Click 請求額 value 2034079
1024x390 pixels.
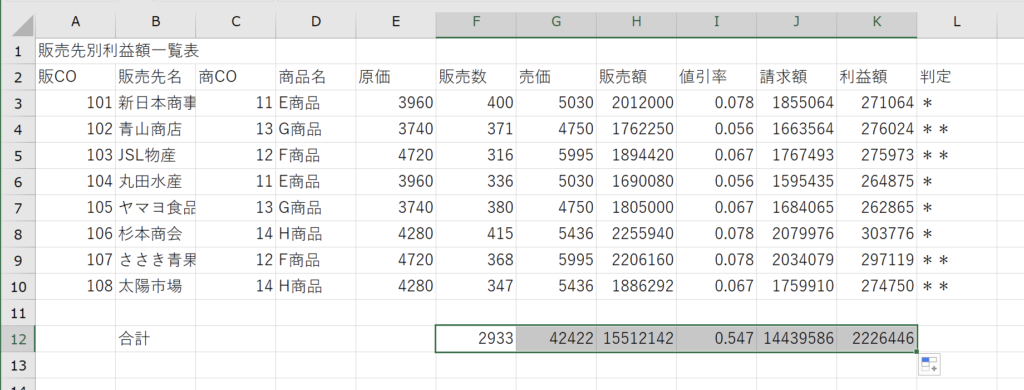(796, 260)
